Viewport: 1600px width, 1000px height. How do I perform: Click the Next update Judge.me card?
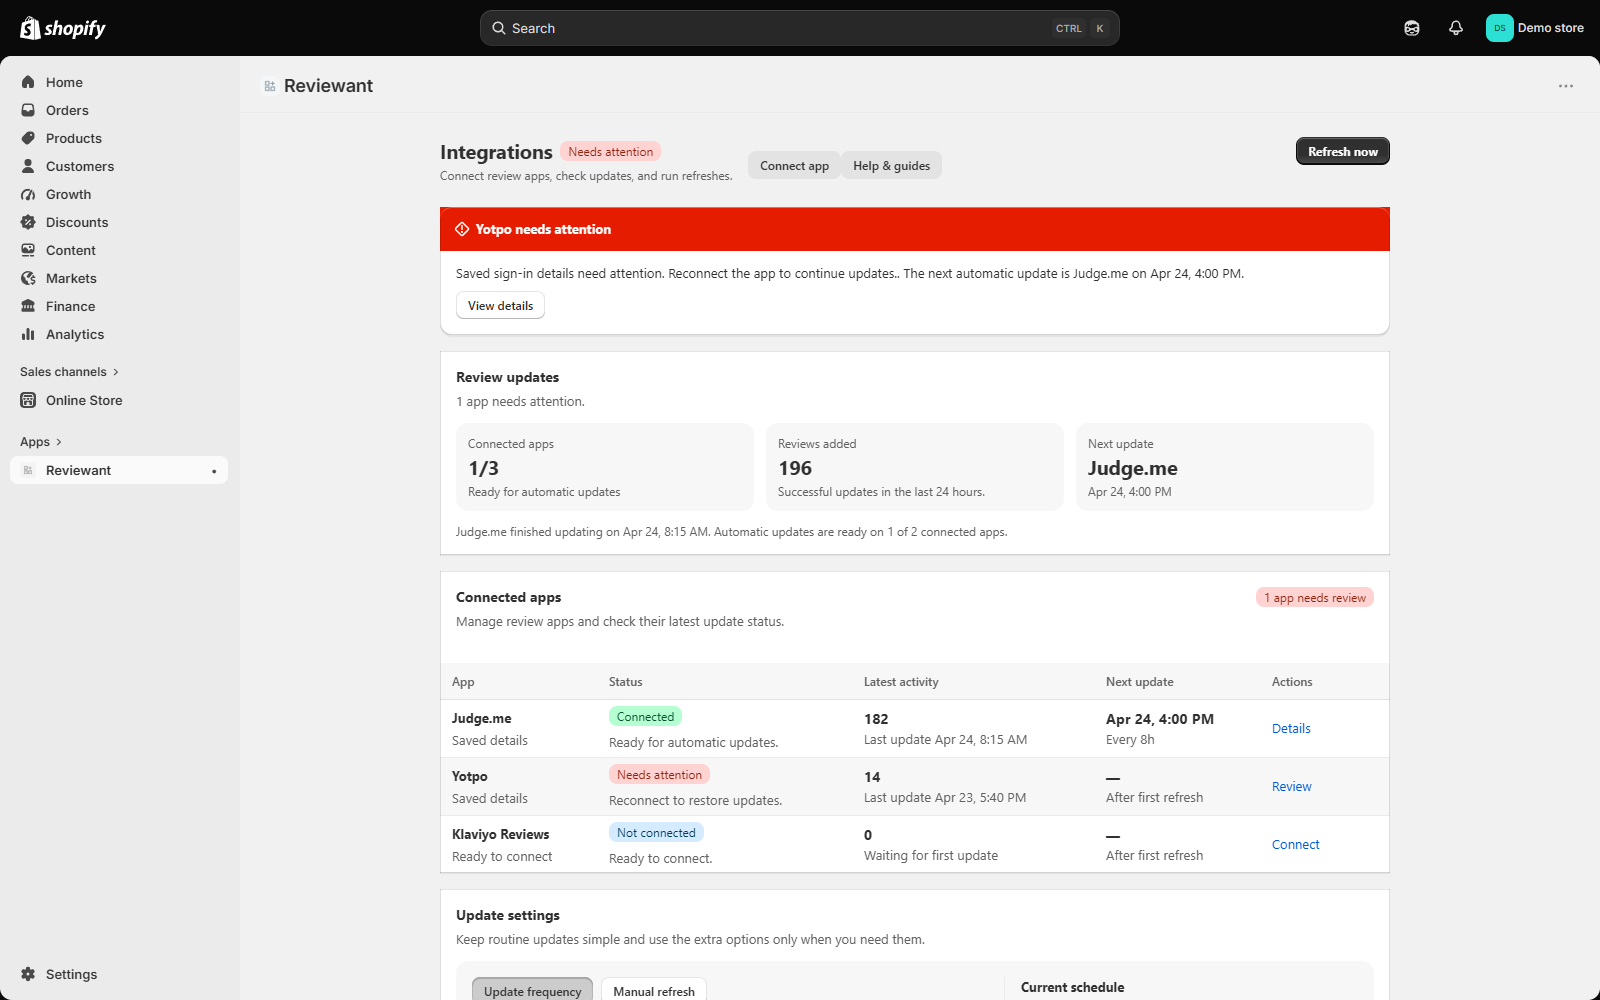pos(1225,467)
